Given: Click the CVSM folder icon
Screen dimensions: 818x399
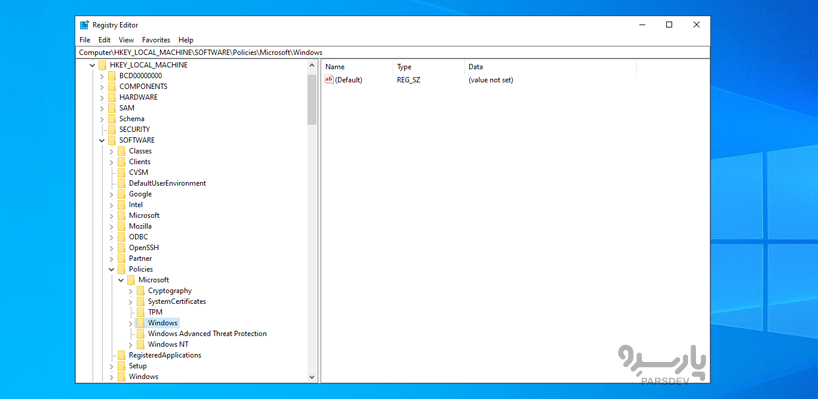Looking at the screenshot, I should [x=121, y=172].
